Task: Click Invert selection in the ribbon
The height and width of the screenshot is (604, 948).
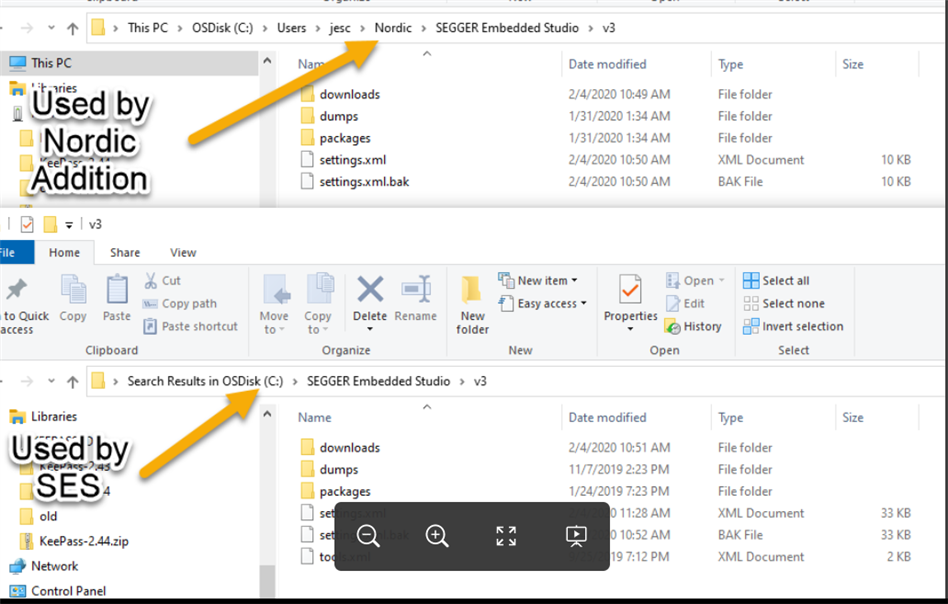Action: [793, 326]
